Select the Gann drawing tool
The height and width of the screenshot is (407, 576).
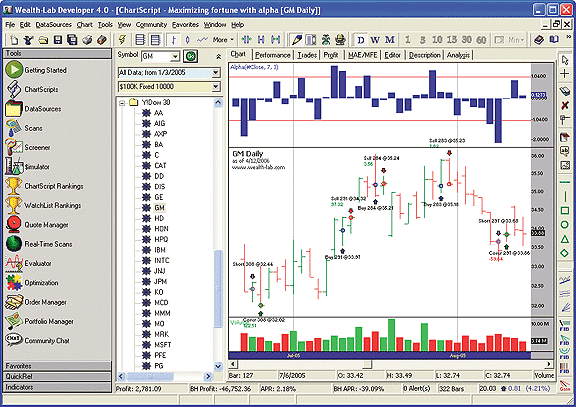pos(565,385)
